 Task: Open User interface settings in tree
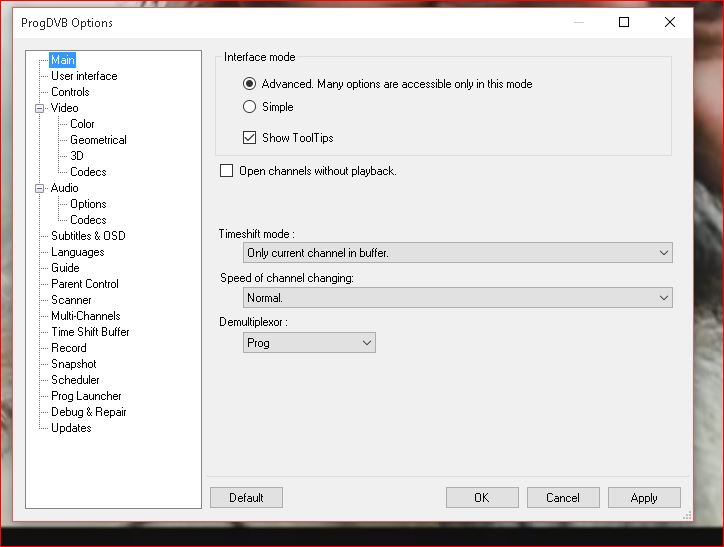[x=84, y=76]
